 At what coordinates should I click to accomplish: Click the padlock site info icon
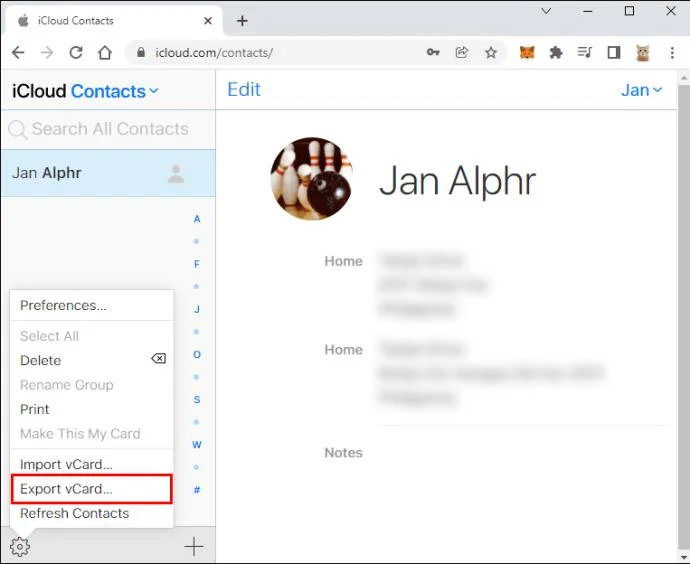(x=141, y=53)
